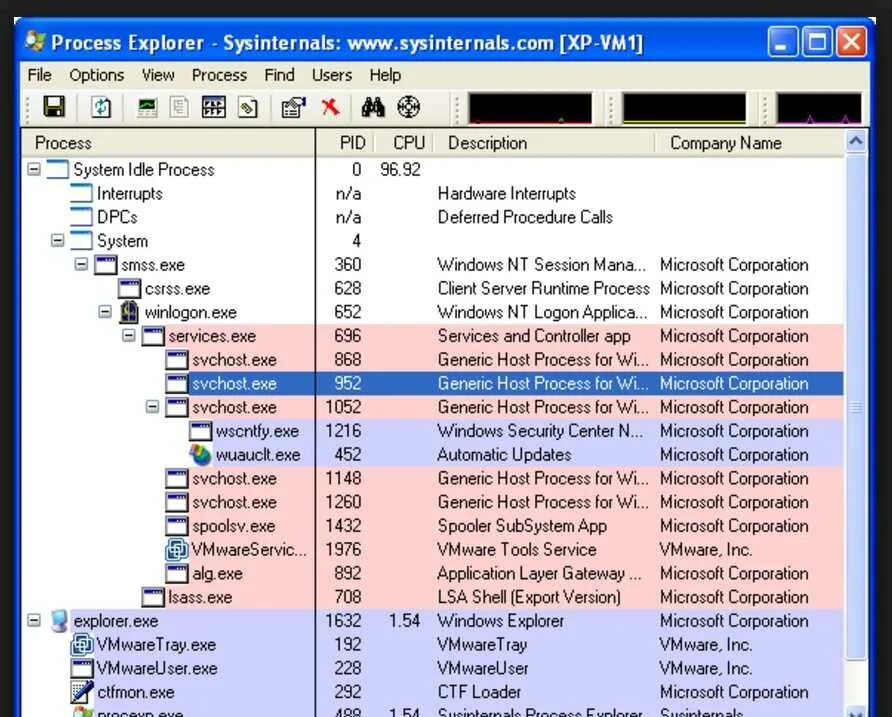Click the red X Kill Process icon
Viewport: 892px width, 717px height.
(330, 106)
